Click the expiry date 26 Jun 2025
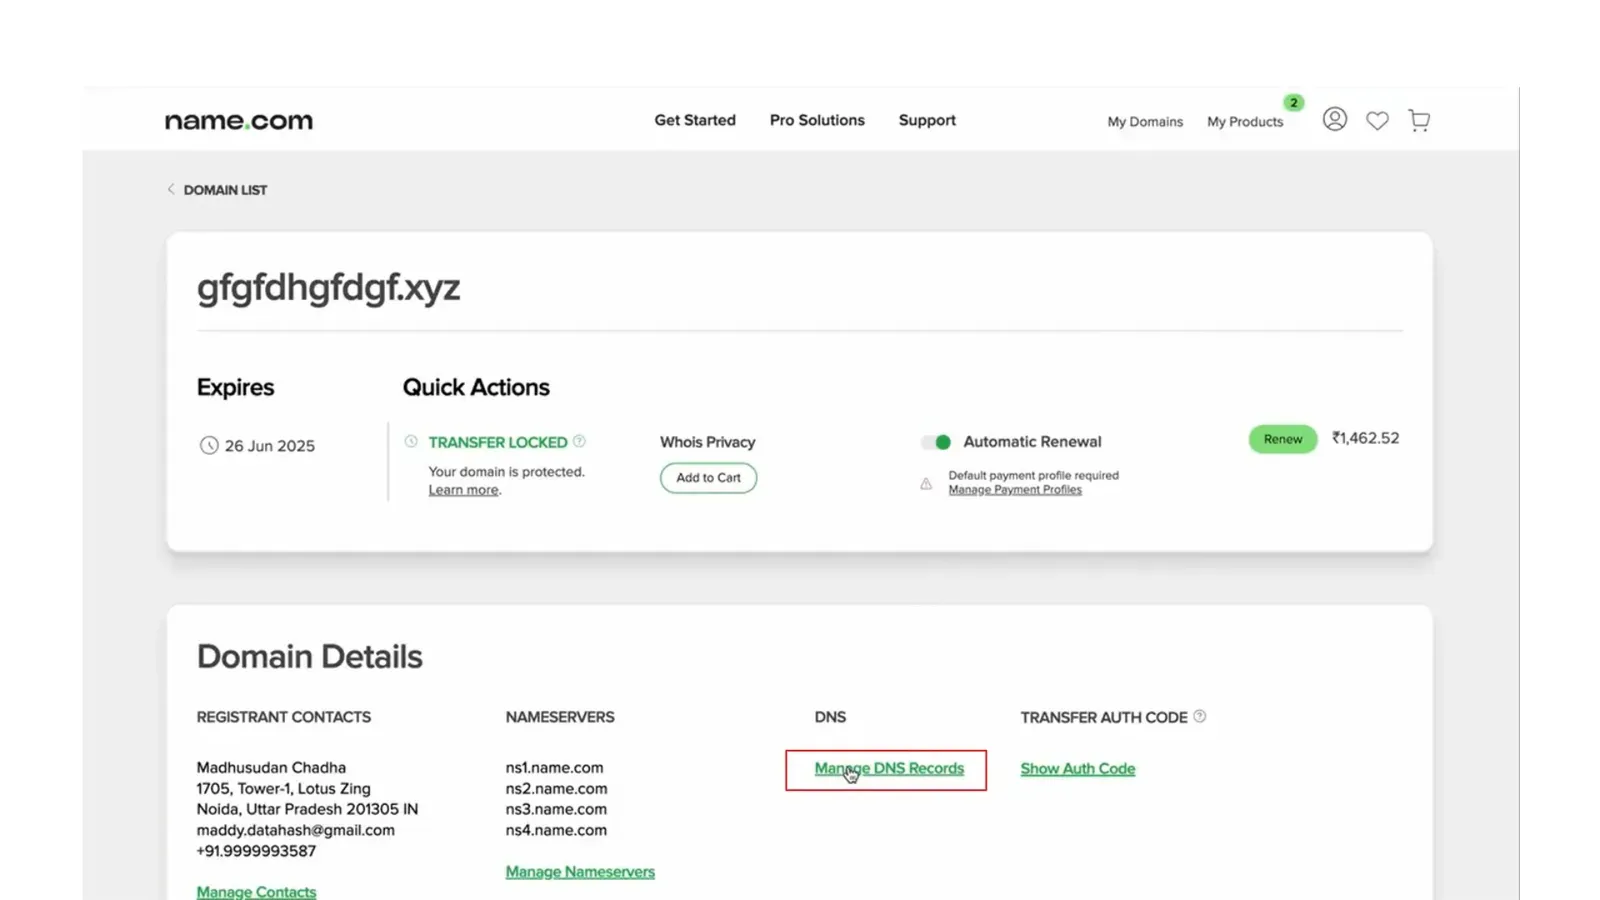This screenshot has height=900, width=1600. (x=270, y=446)
